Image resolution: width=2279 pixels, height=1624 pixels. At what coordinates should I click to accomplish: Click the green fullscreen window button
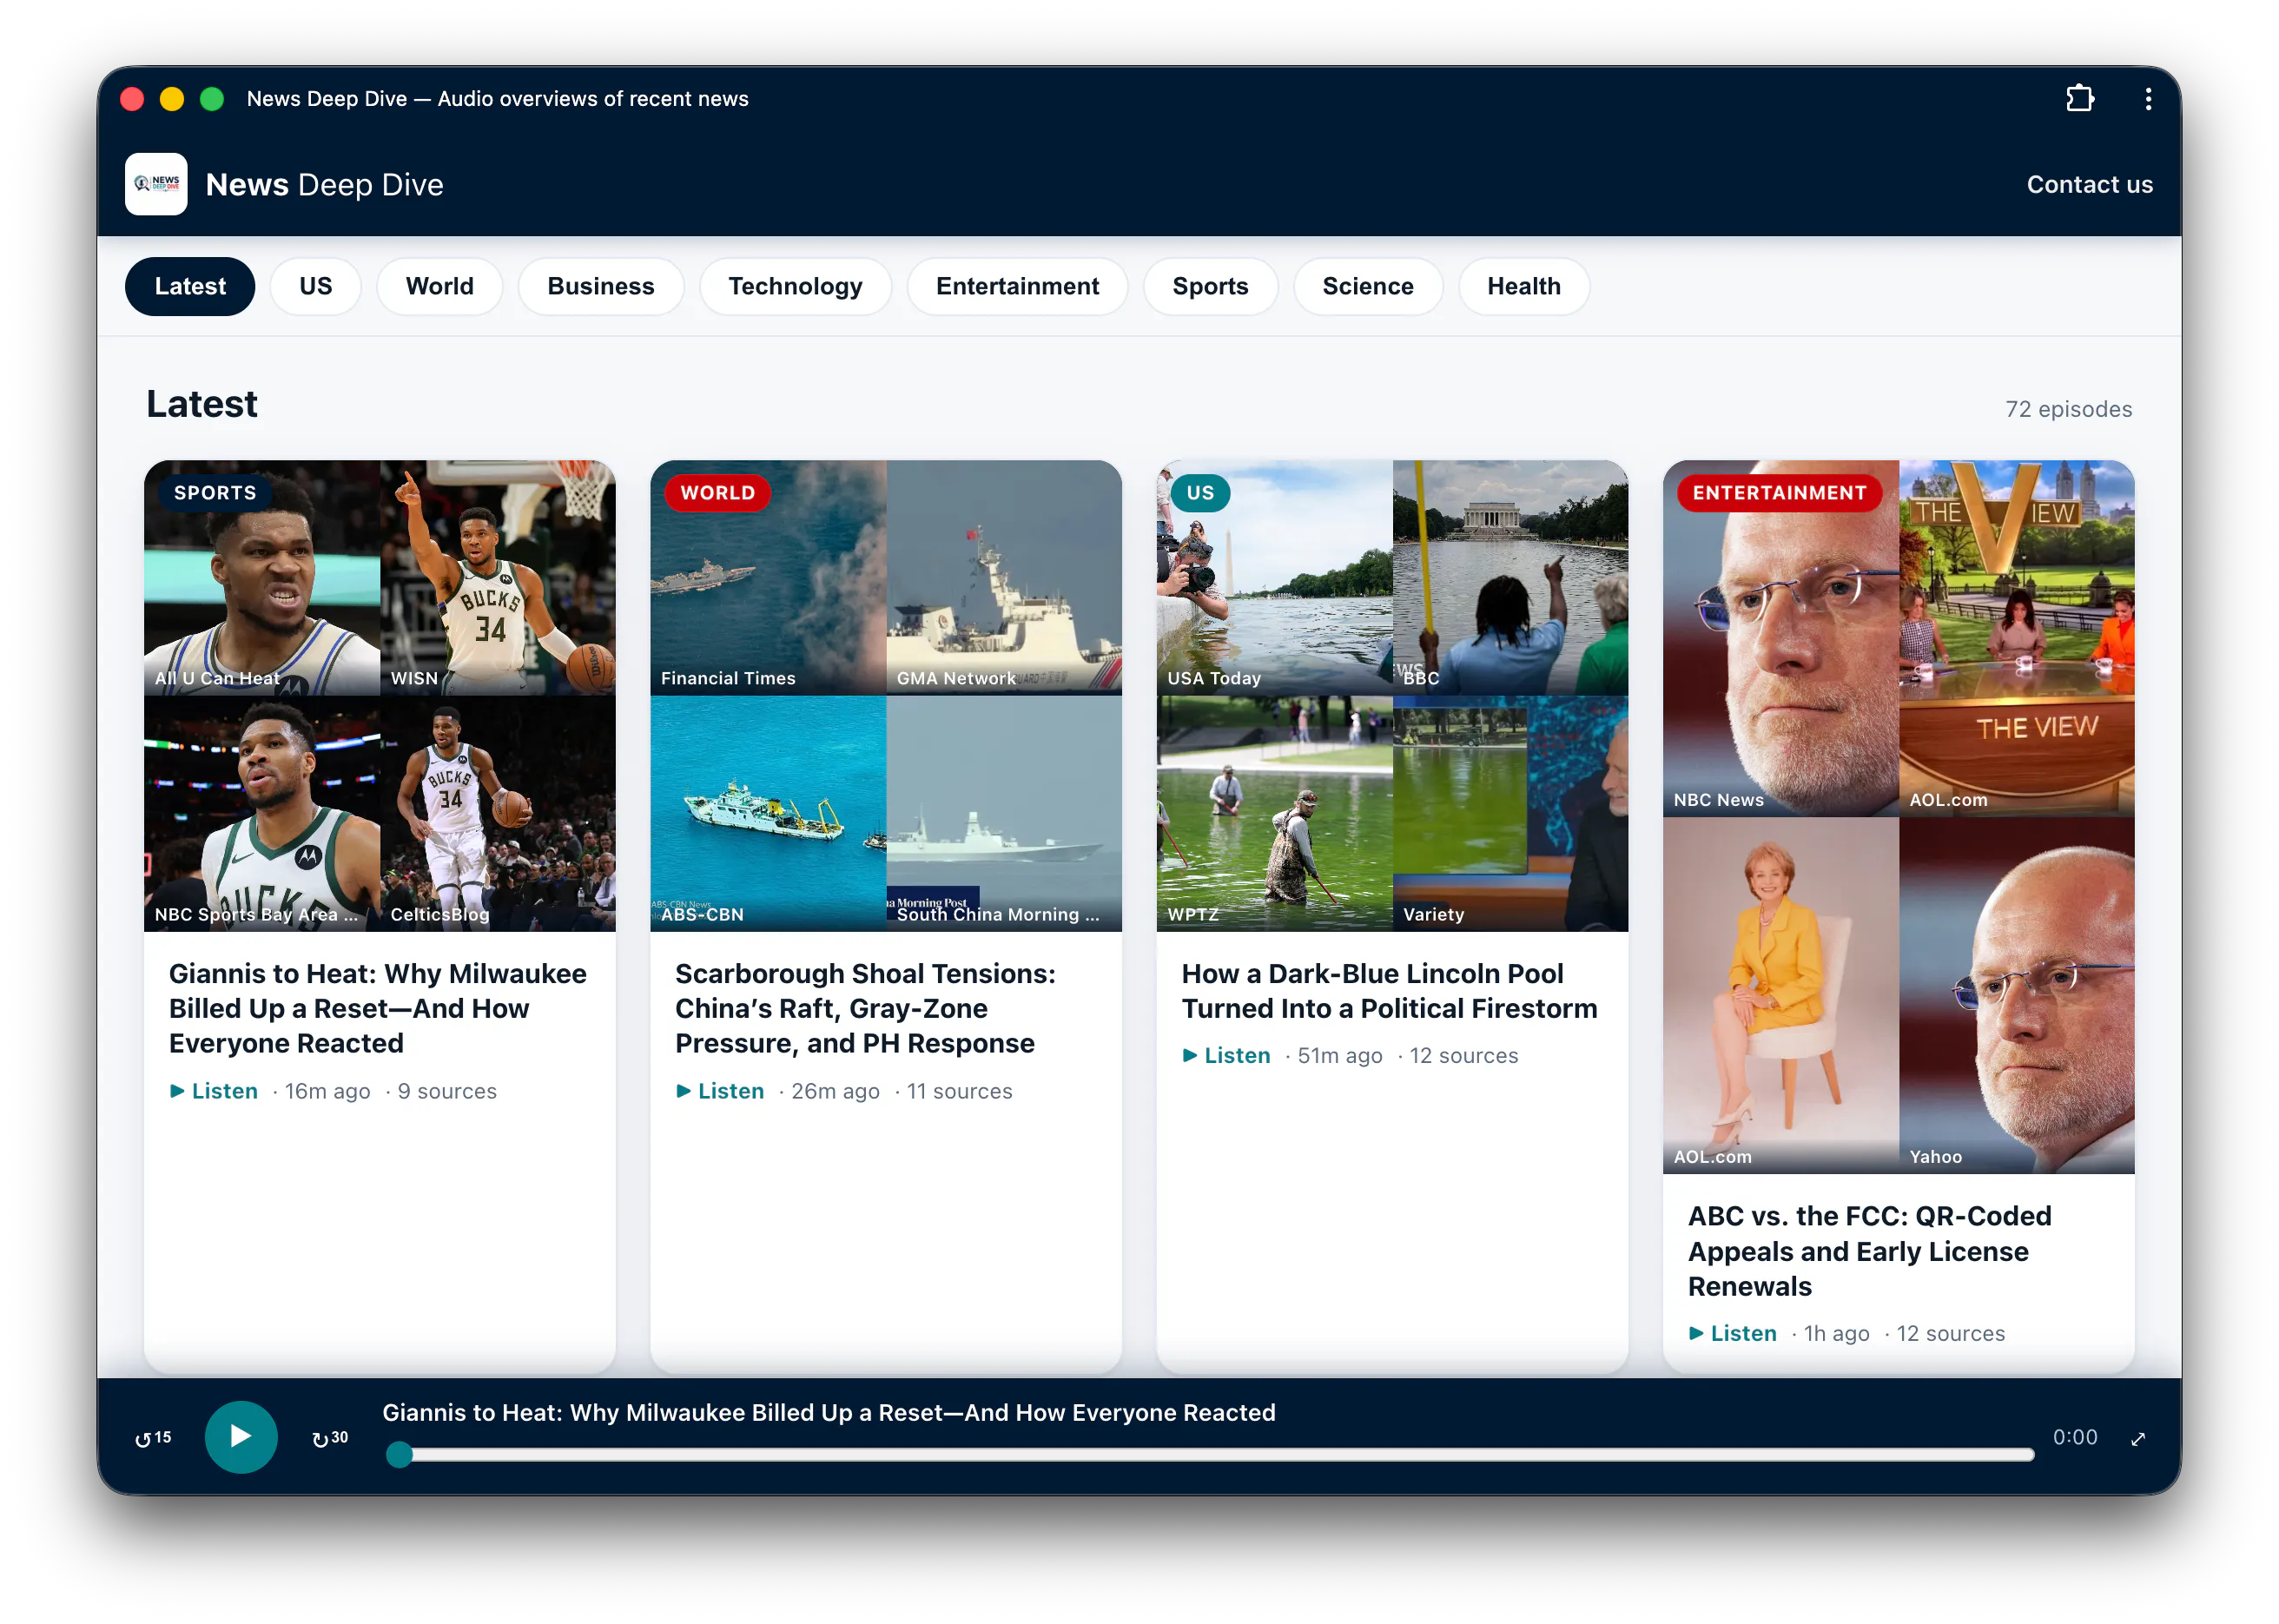click(211, 98)
